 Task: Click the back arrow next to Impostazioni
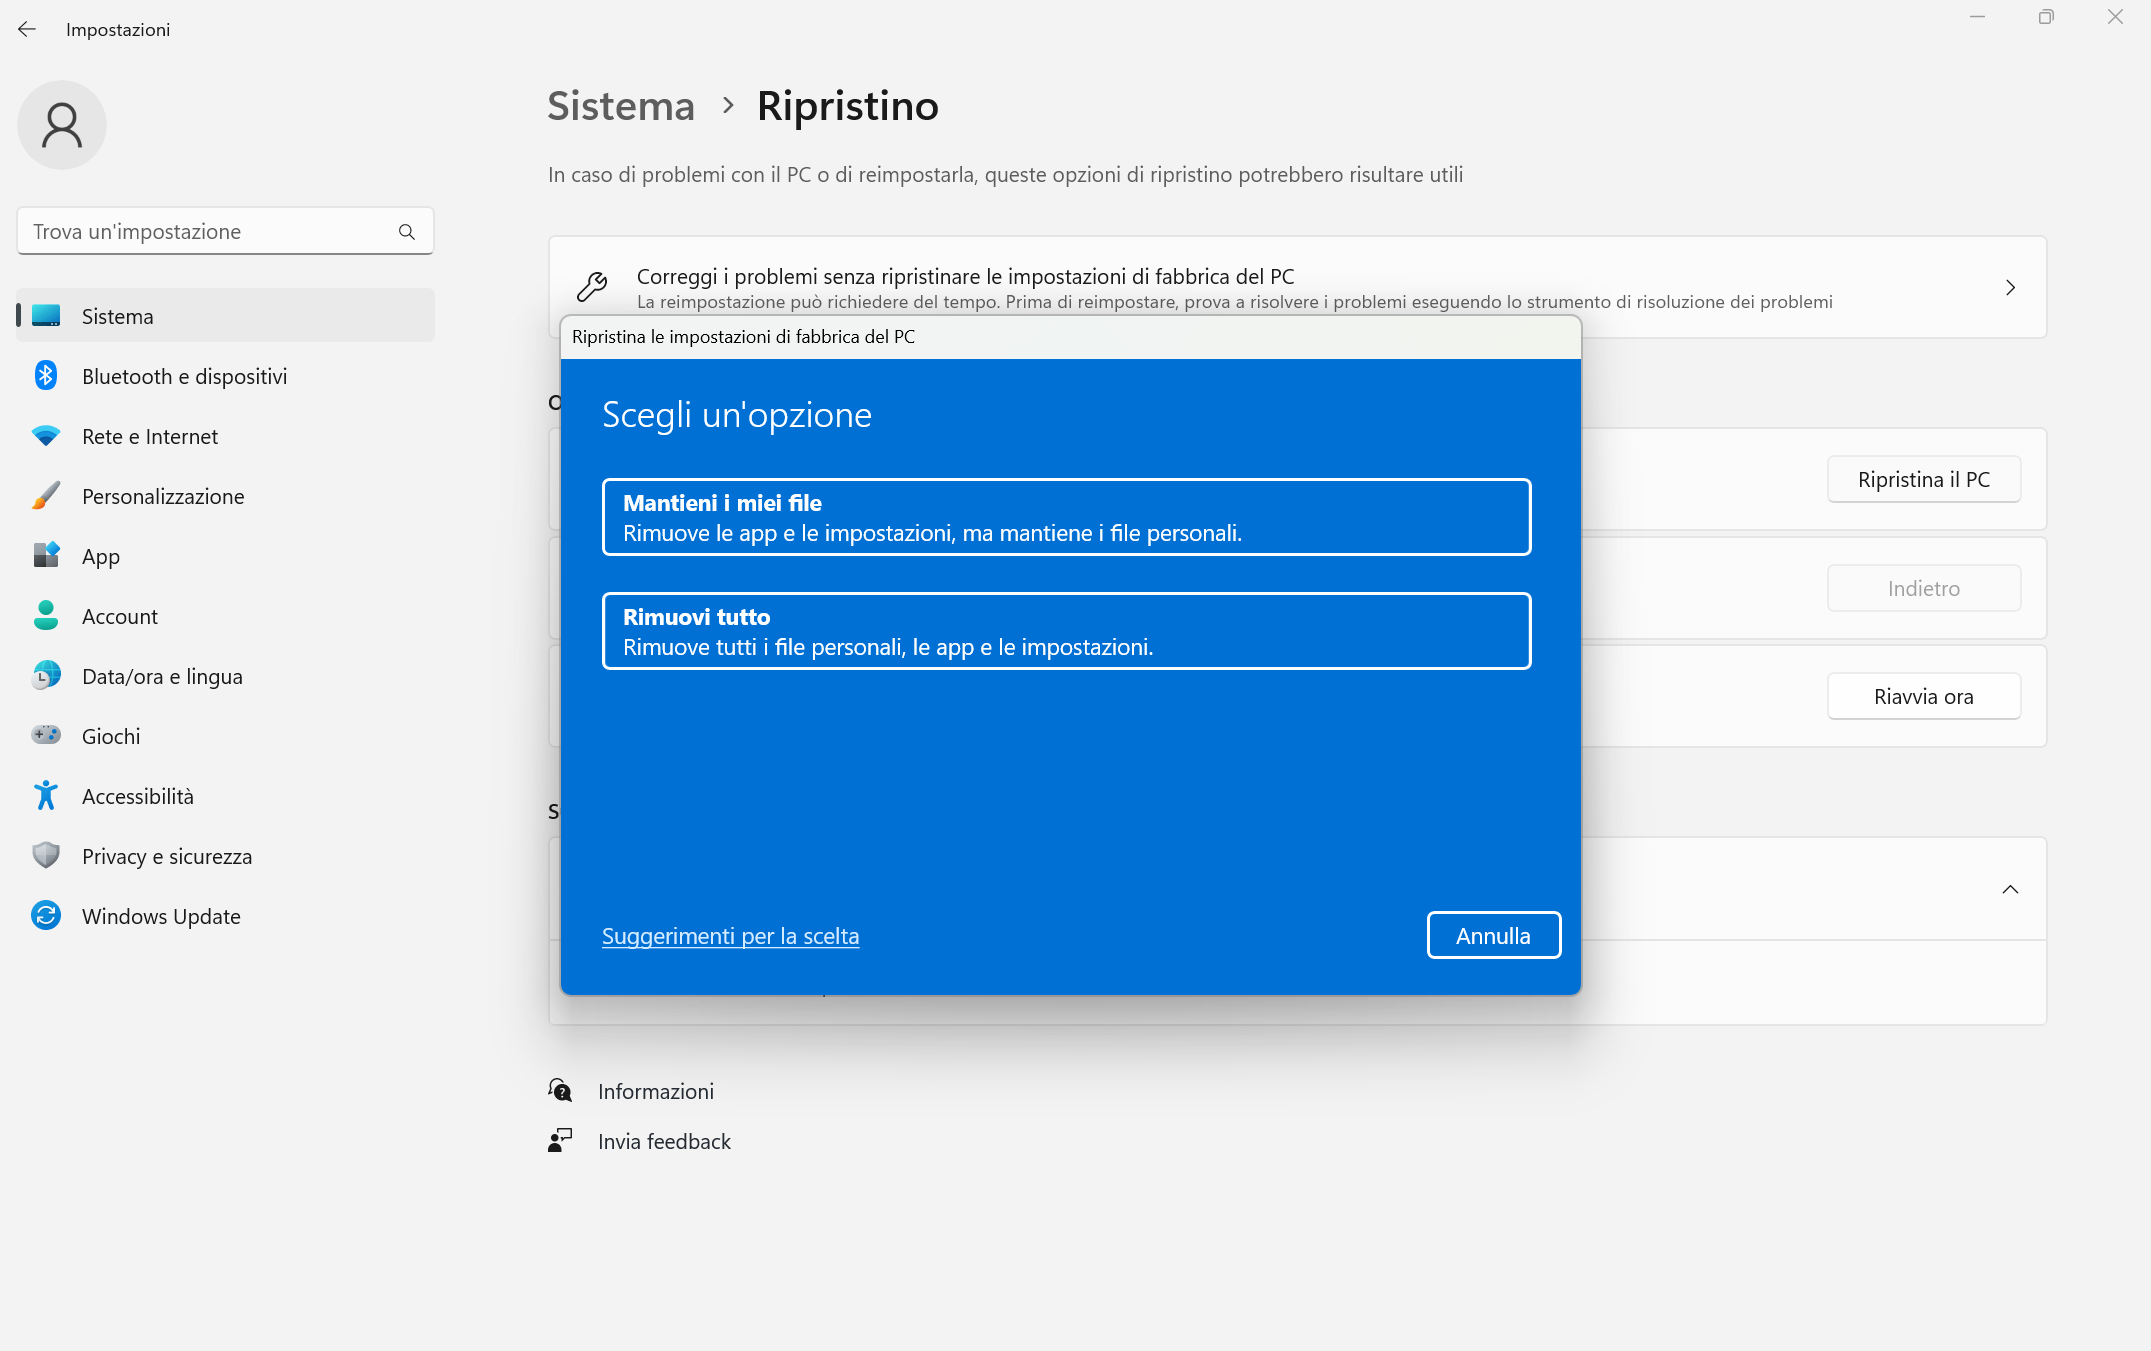coord(26,29)
